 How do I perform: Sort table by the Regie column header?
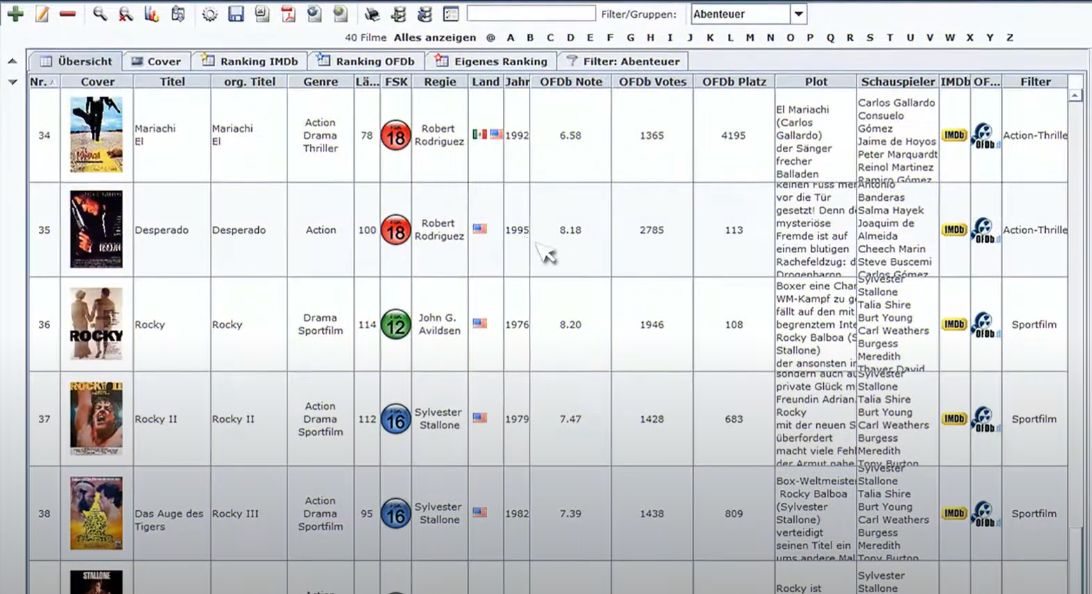pyautogui.click(x=439, y=81)
